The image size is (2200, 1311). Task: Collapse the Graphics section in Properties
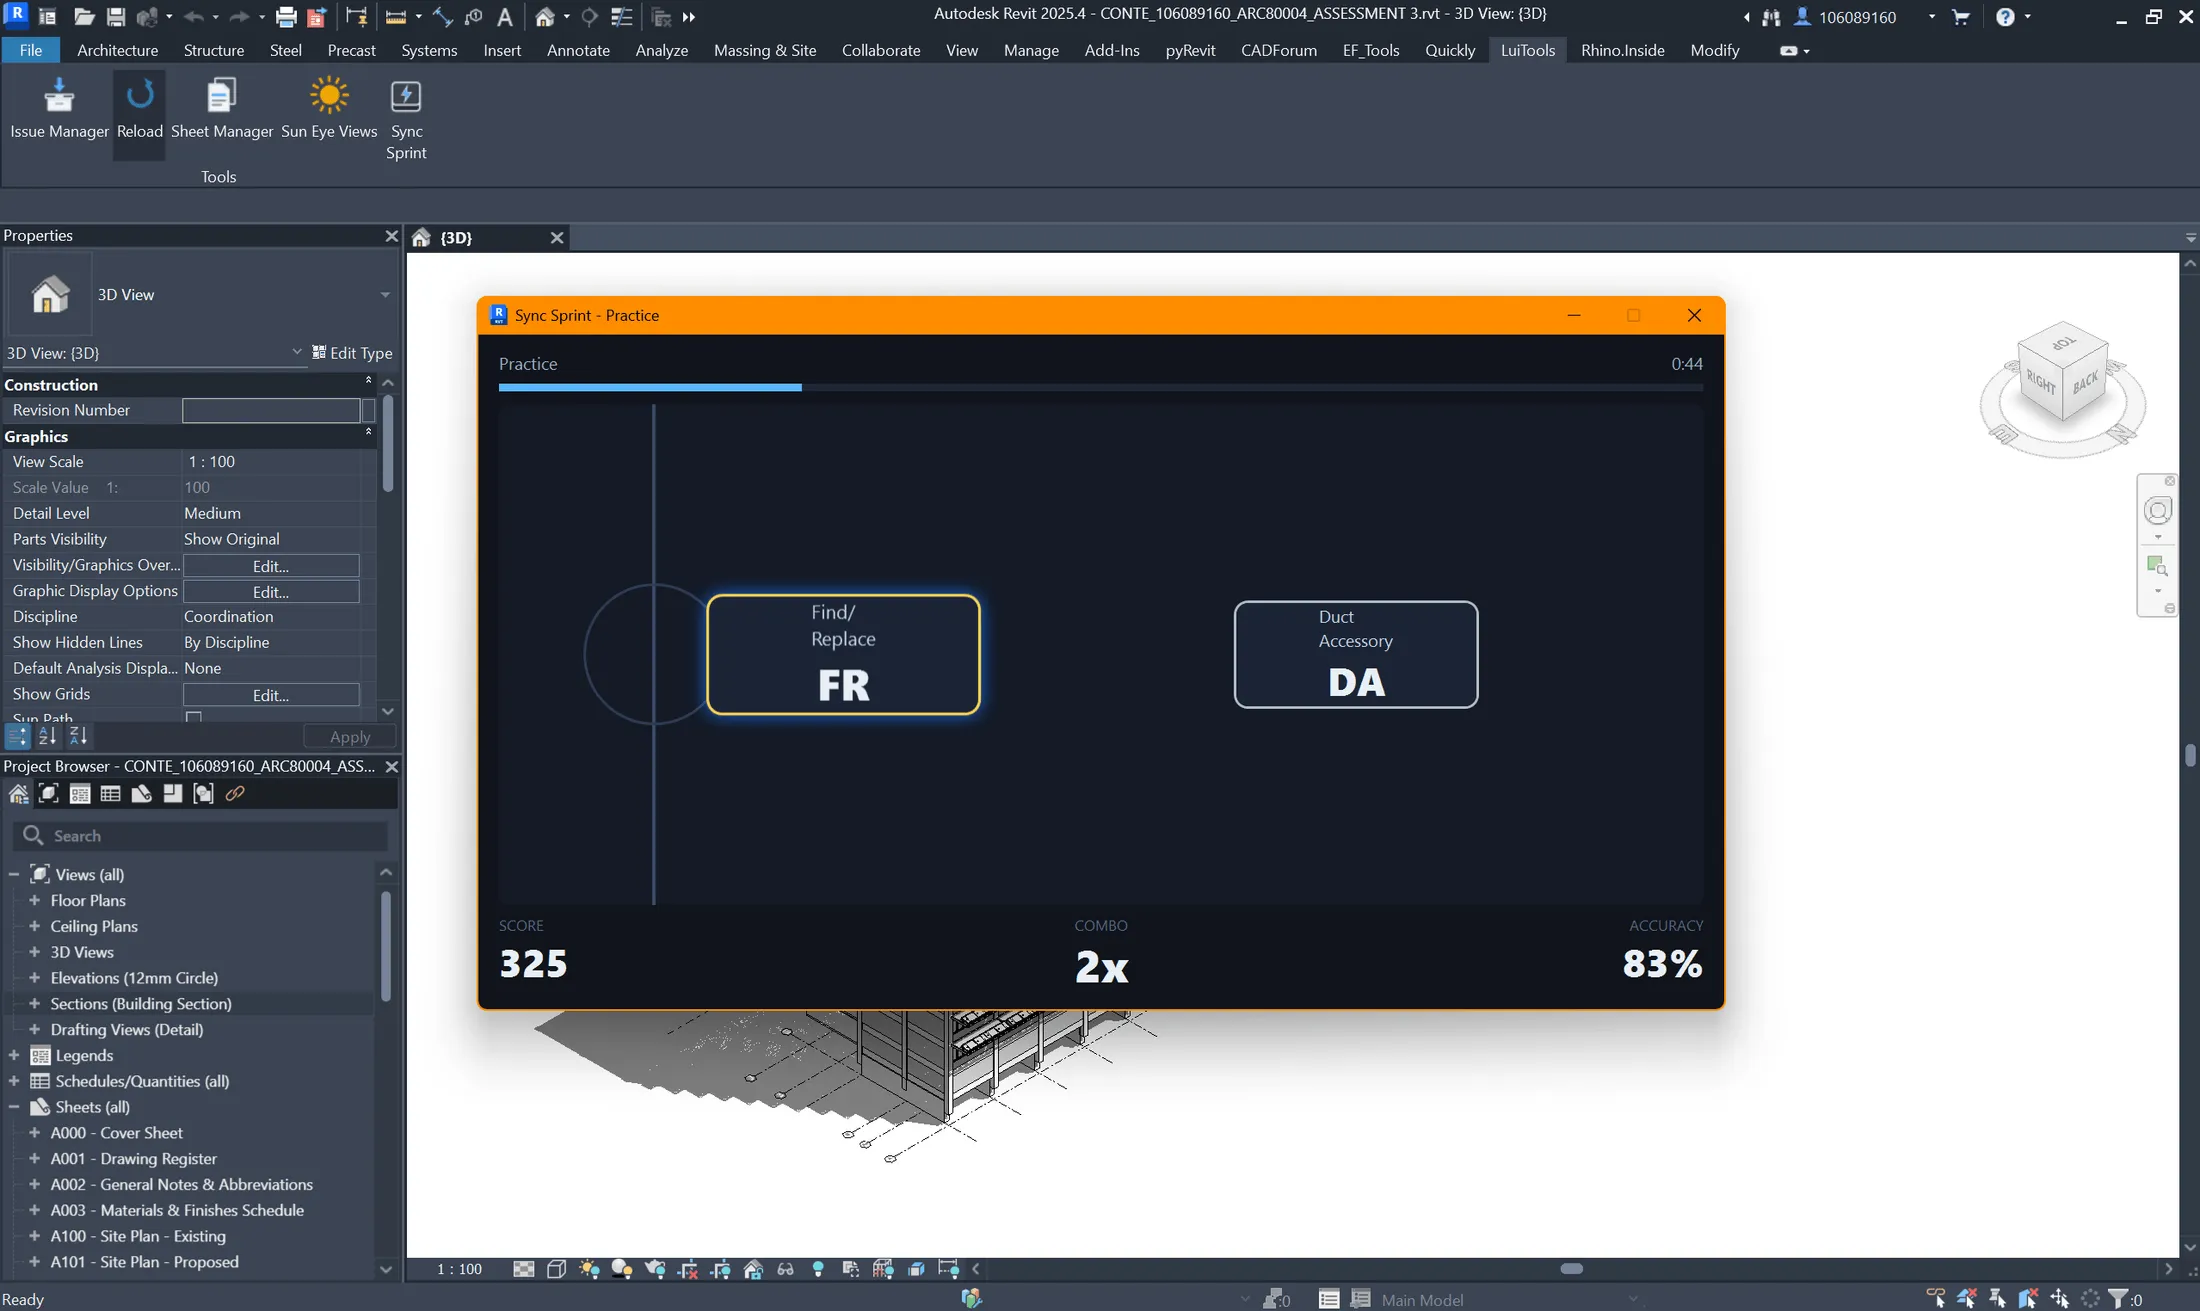pyautogui.click(x=368, y=433)
